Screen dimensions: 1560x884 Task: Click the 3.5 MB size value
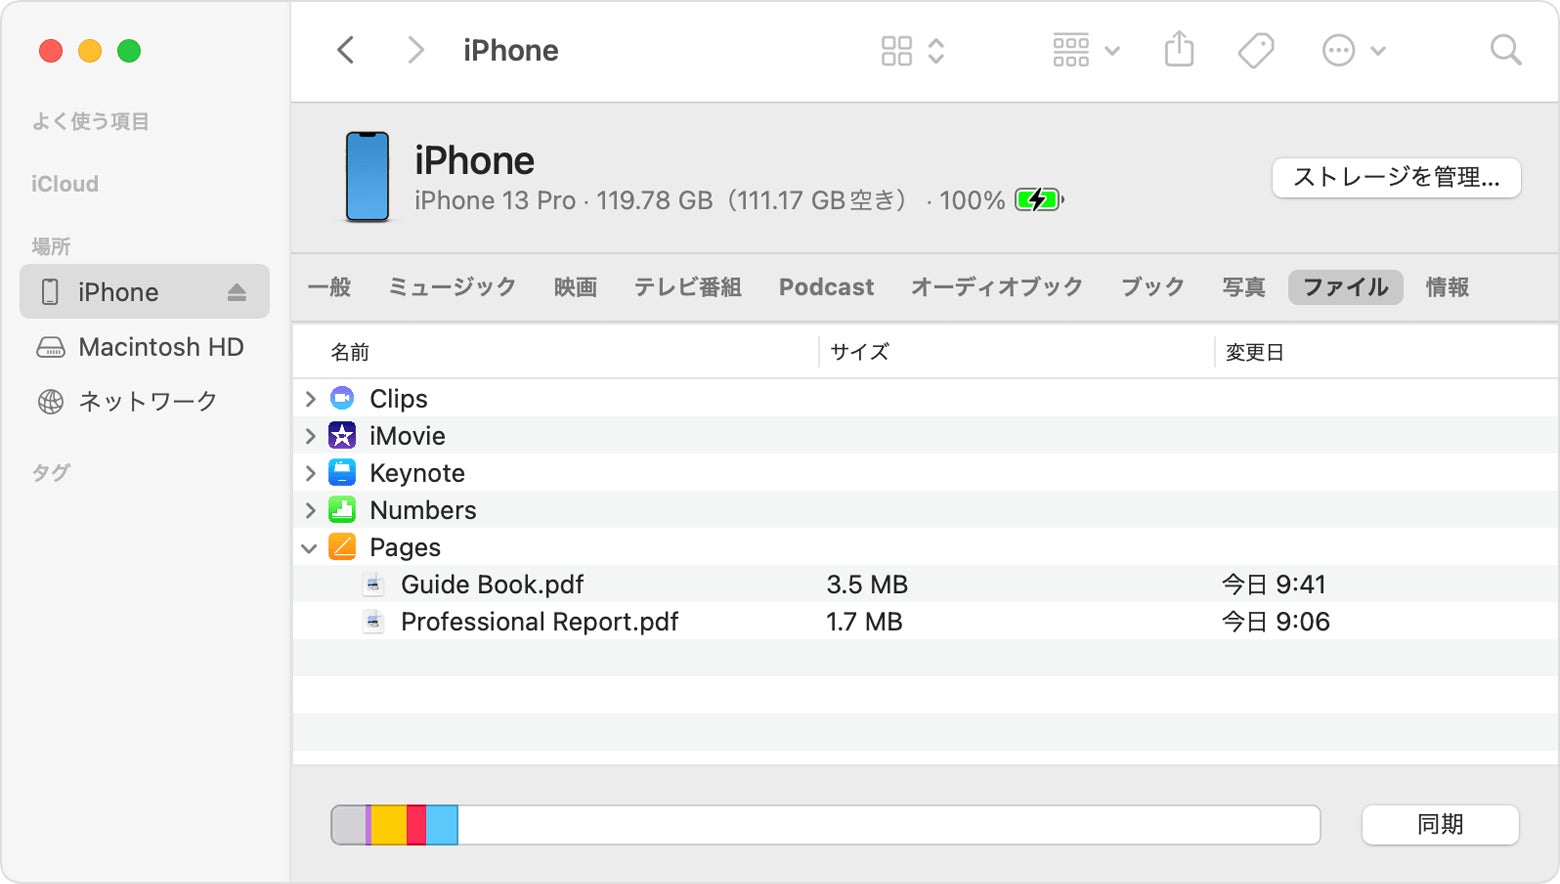[x=867, y=584]
